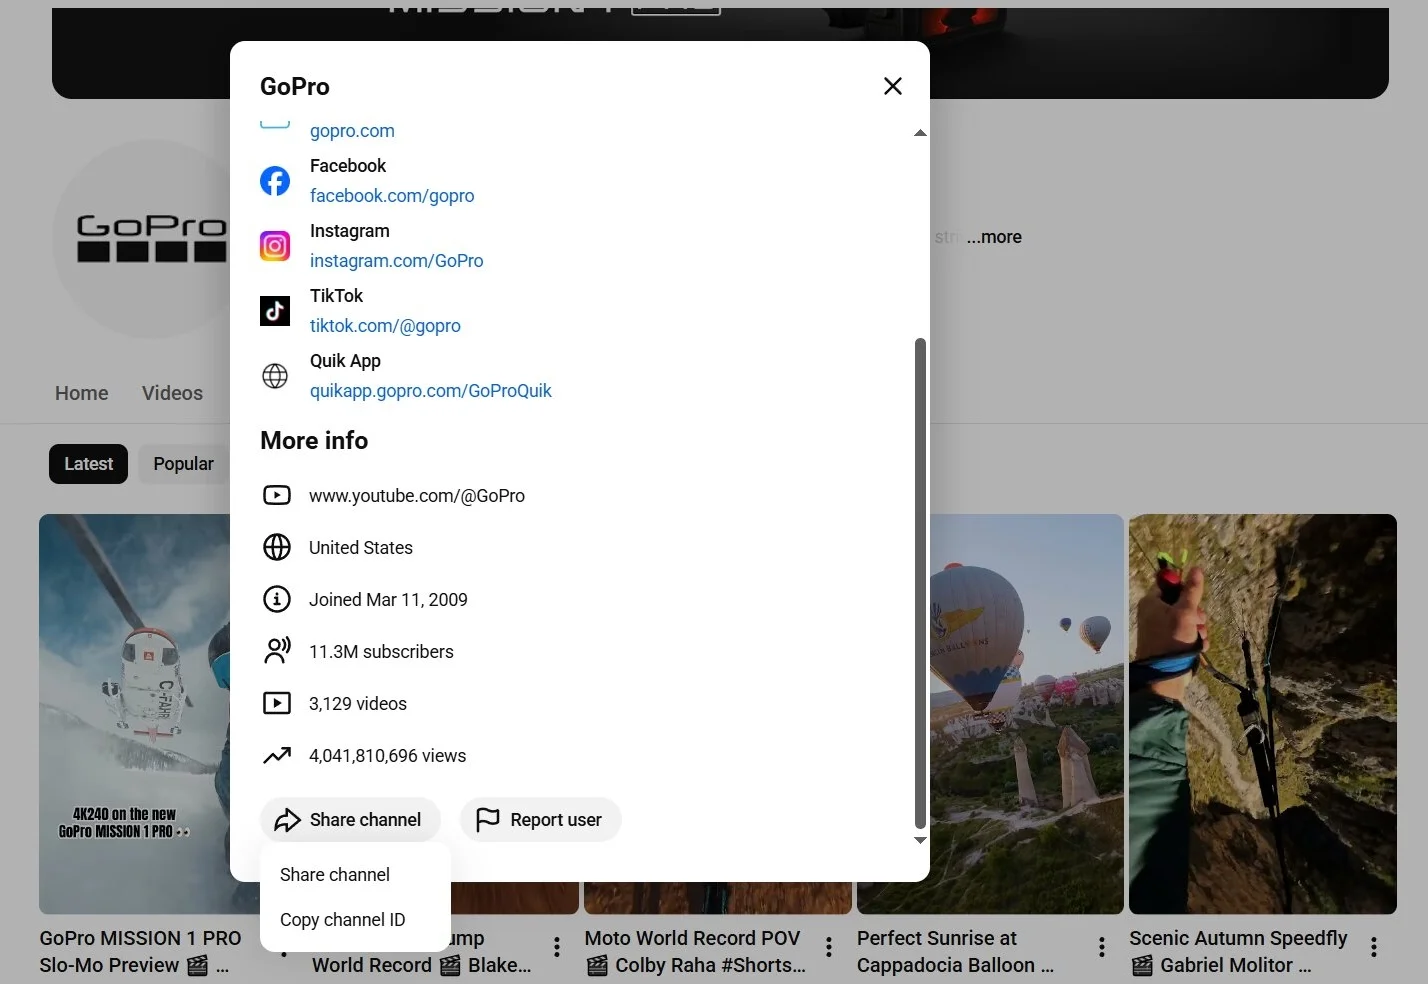Click the info icon beside Joined date
This screenshot has height=984, width=1428.
pos(277,599)
